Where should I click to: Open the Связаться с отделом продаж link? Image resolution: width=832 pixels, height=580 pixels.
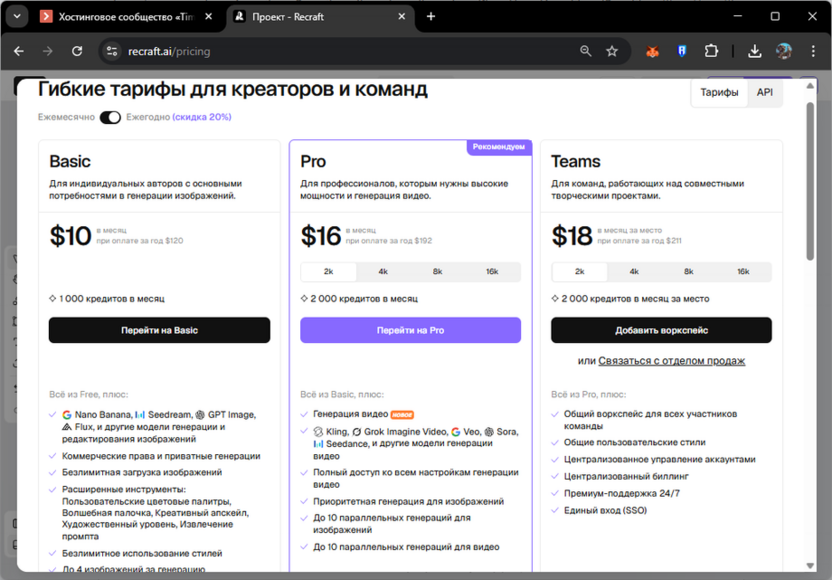click(672, 361)
